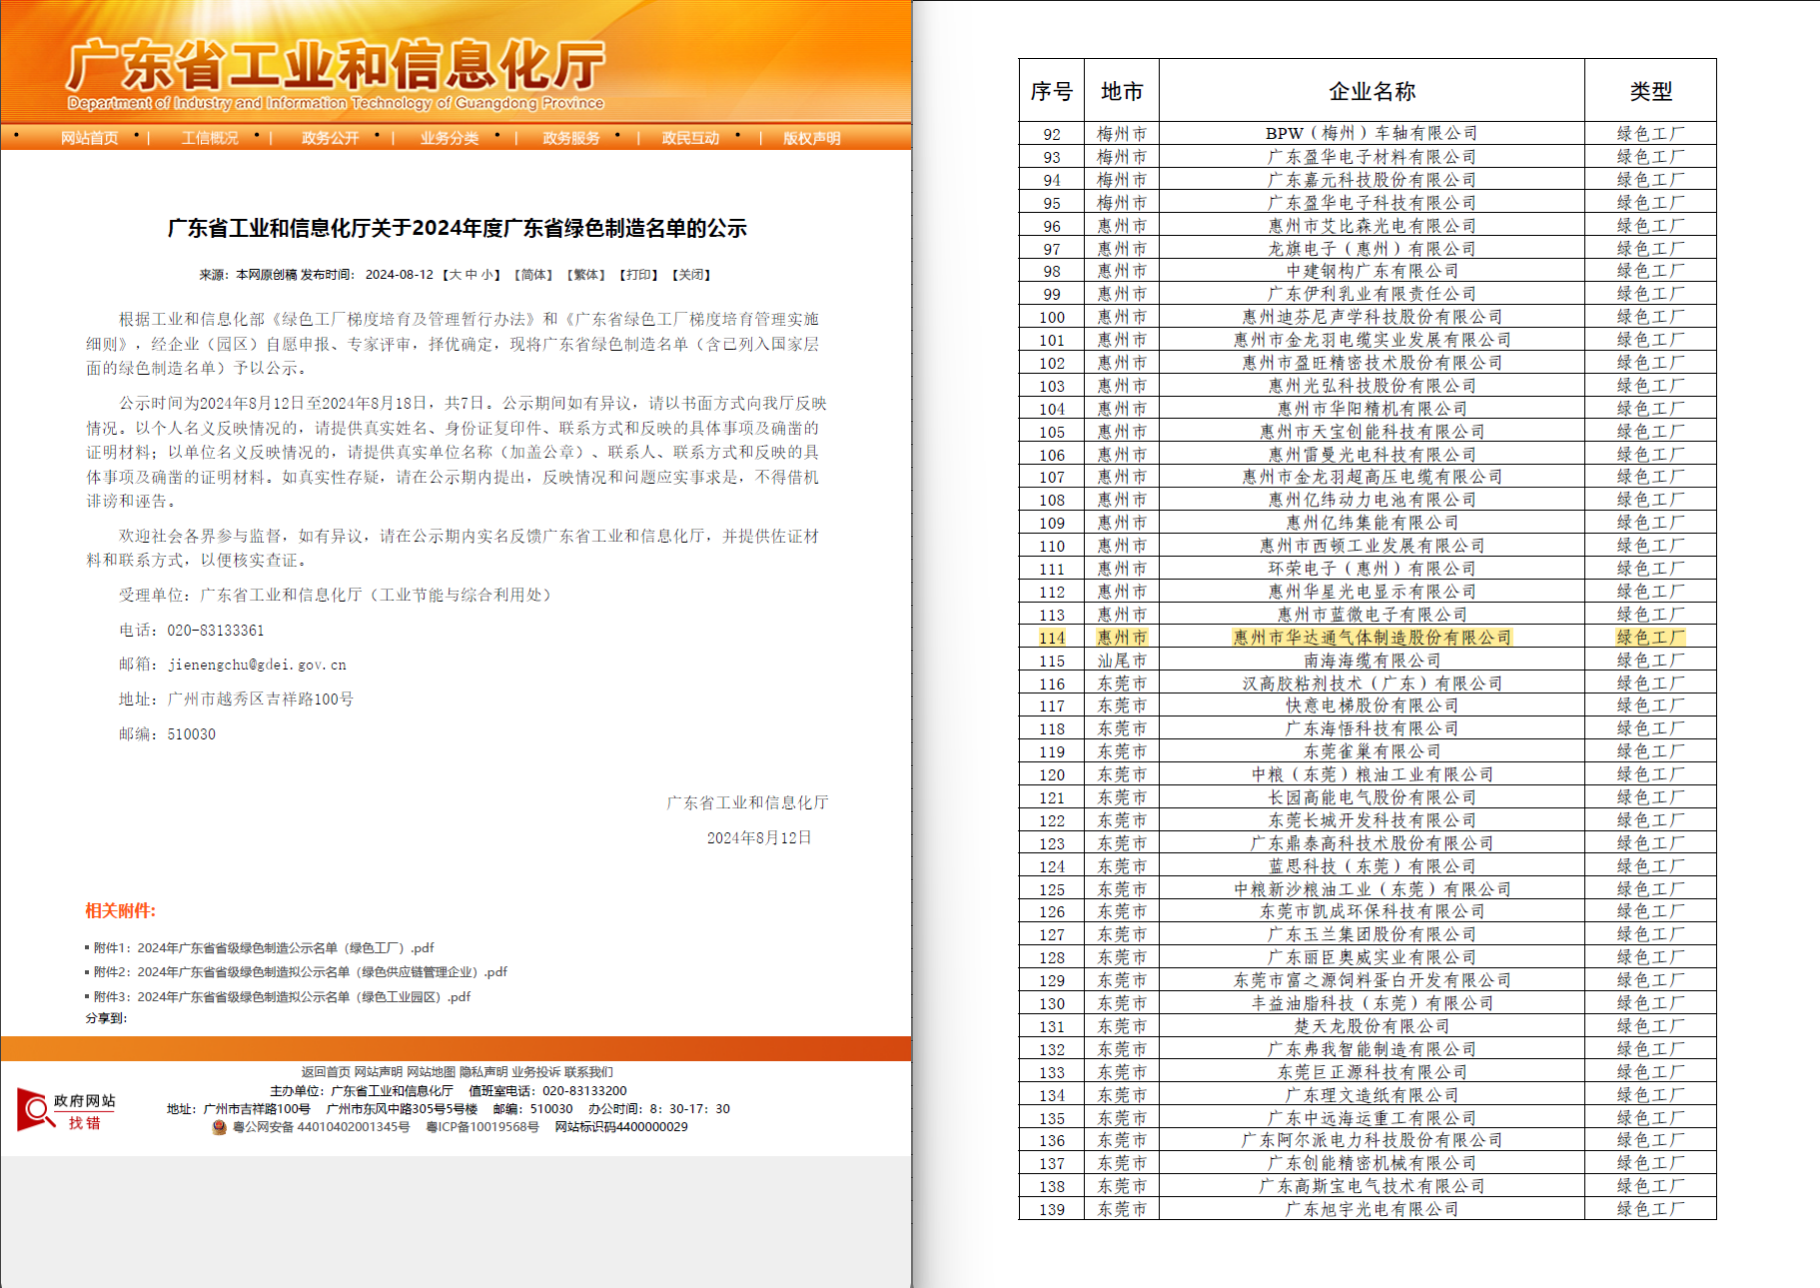Click the 关闭 link below the title
The height and width of the screenshot is (1288, 1820).
pos(691,274)
